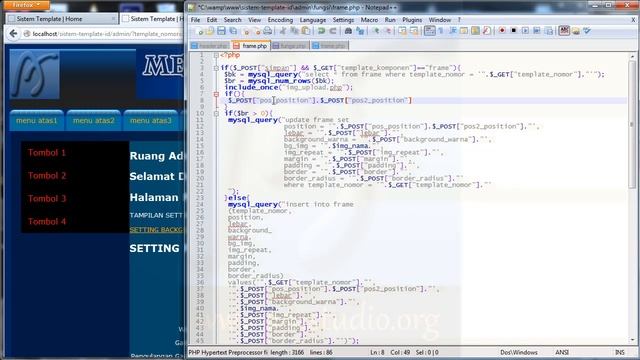Open the Edit menu

click(x=212, y=20)
